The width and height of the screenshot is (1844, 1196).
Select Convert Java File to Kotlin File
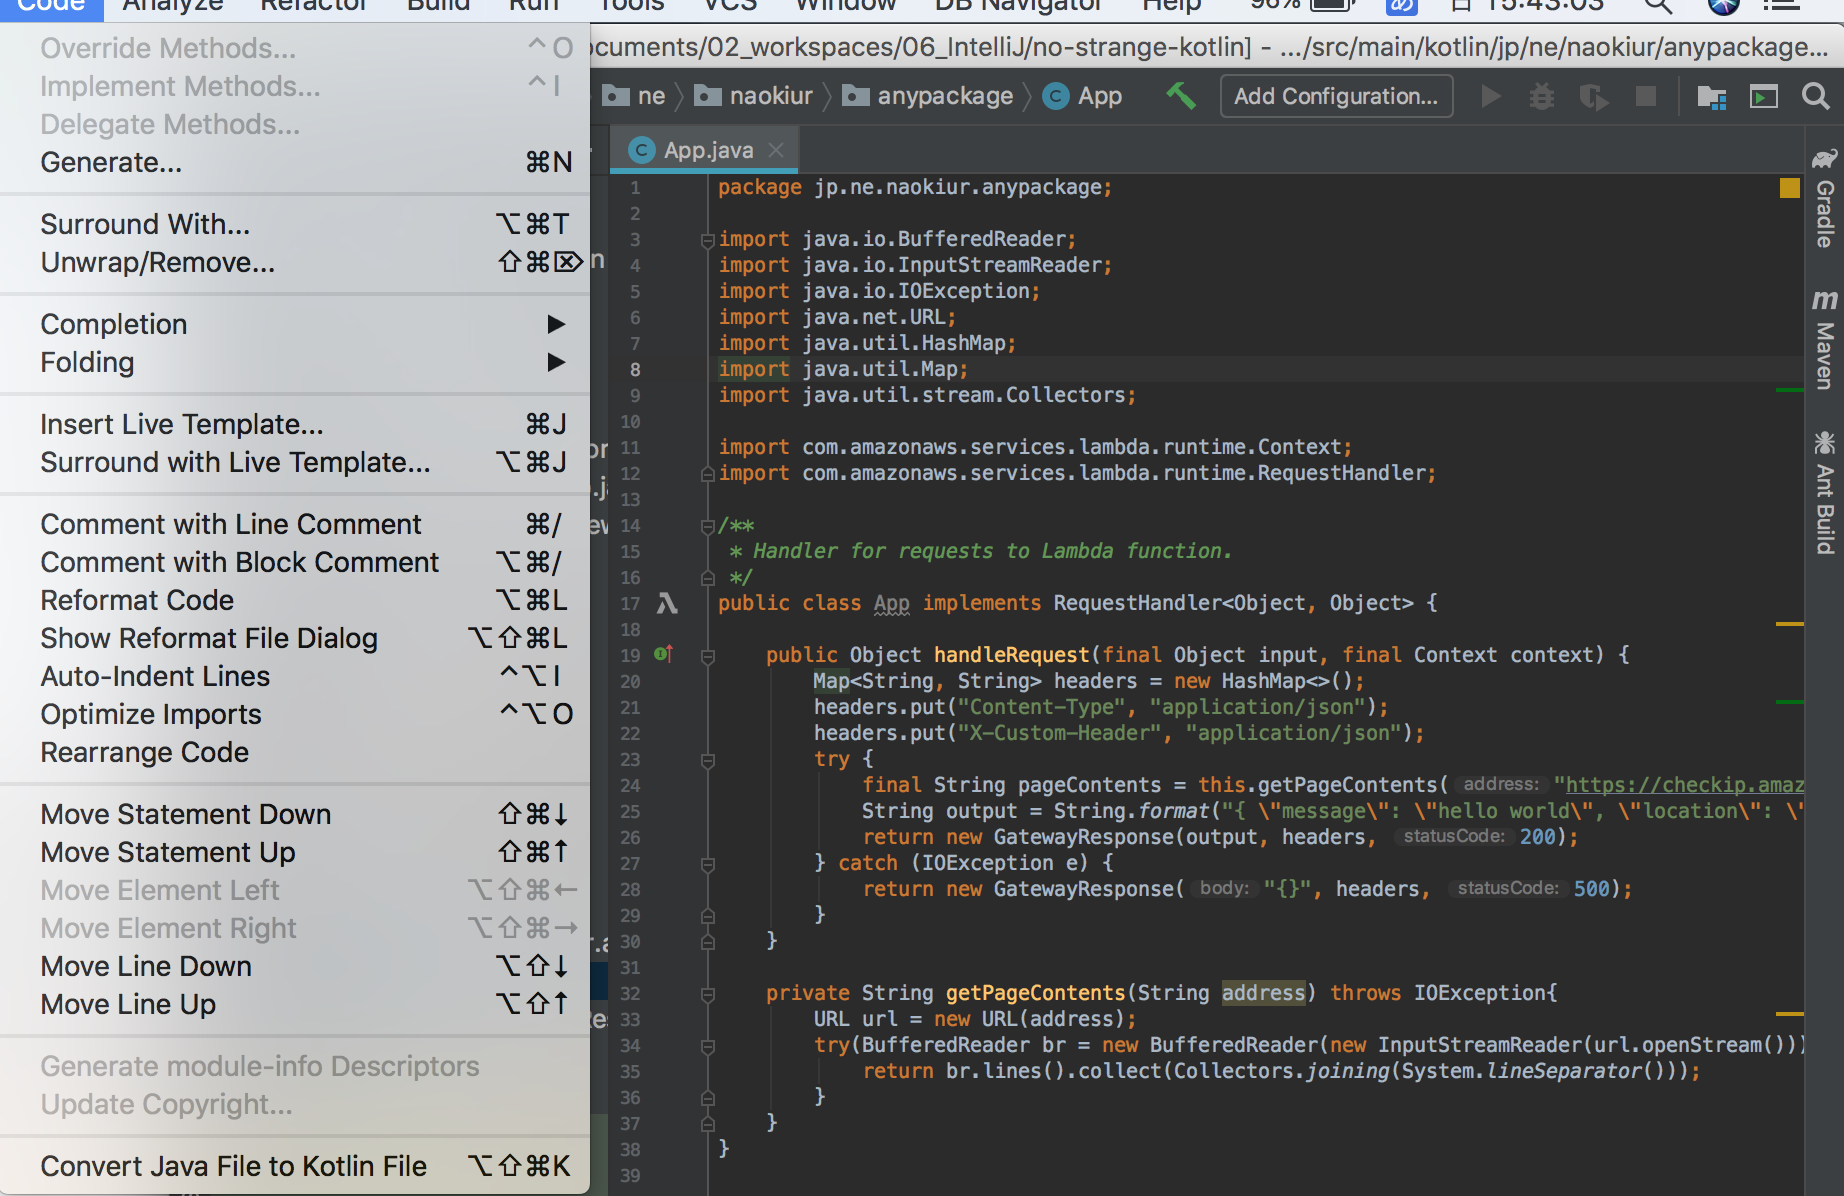pos(295,1166)
